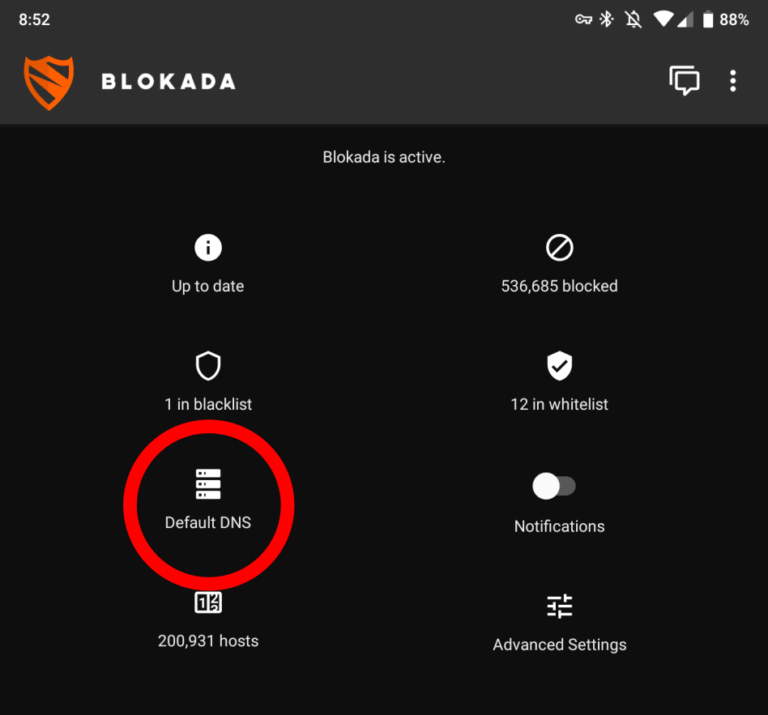768x715 pixels.
Task: Tap the "200,931 hosts" label
Action: 208,641
